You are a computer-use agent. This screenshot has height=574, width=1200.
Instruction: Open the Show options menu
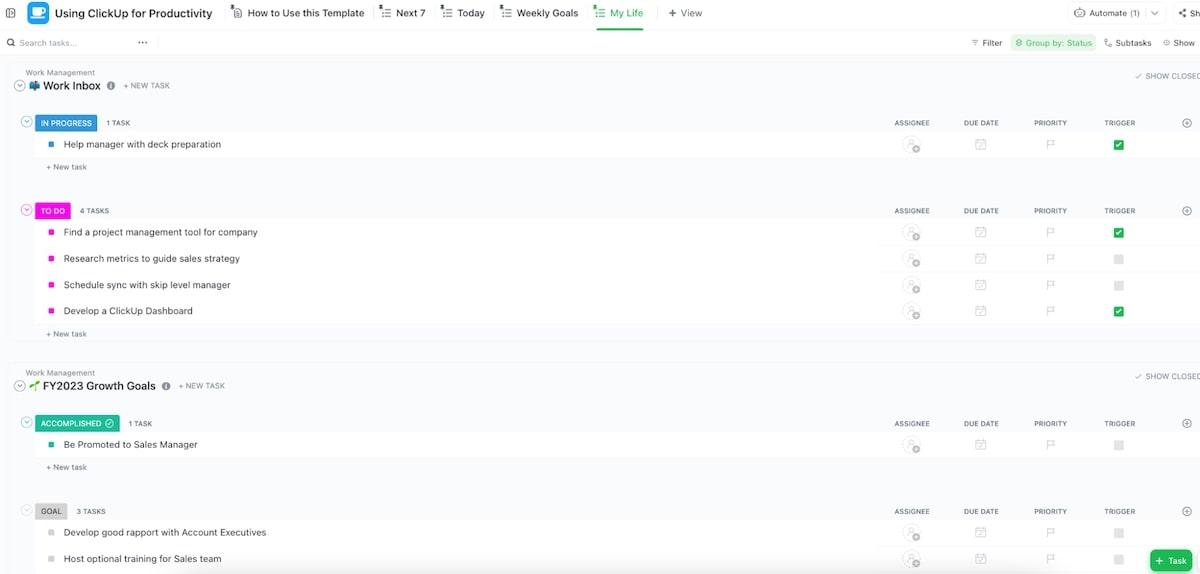pos(1180,43)
